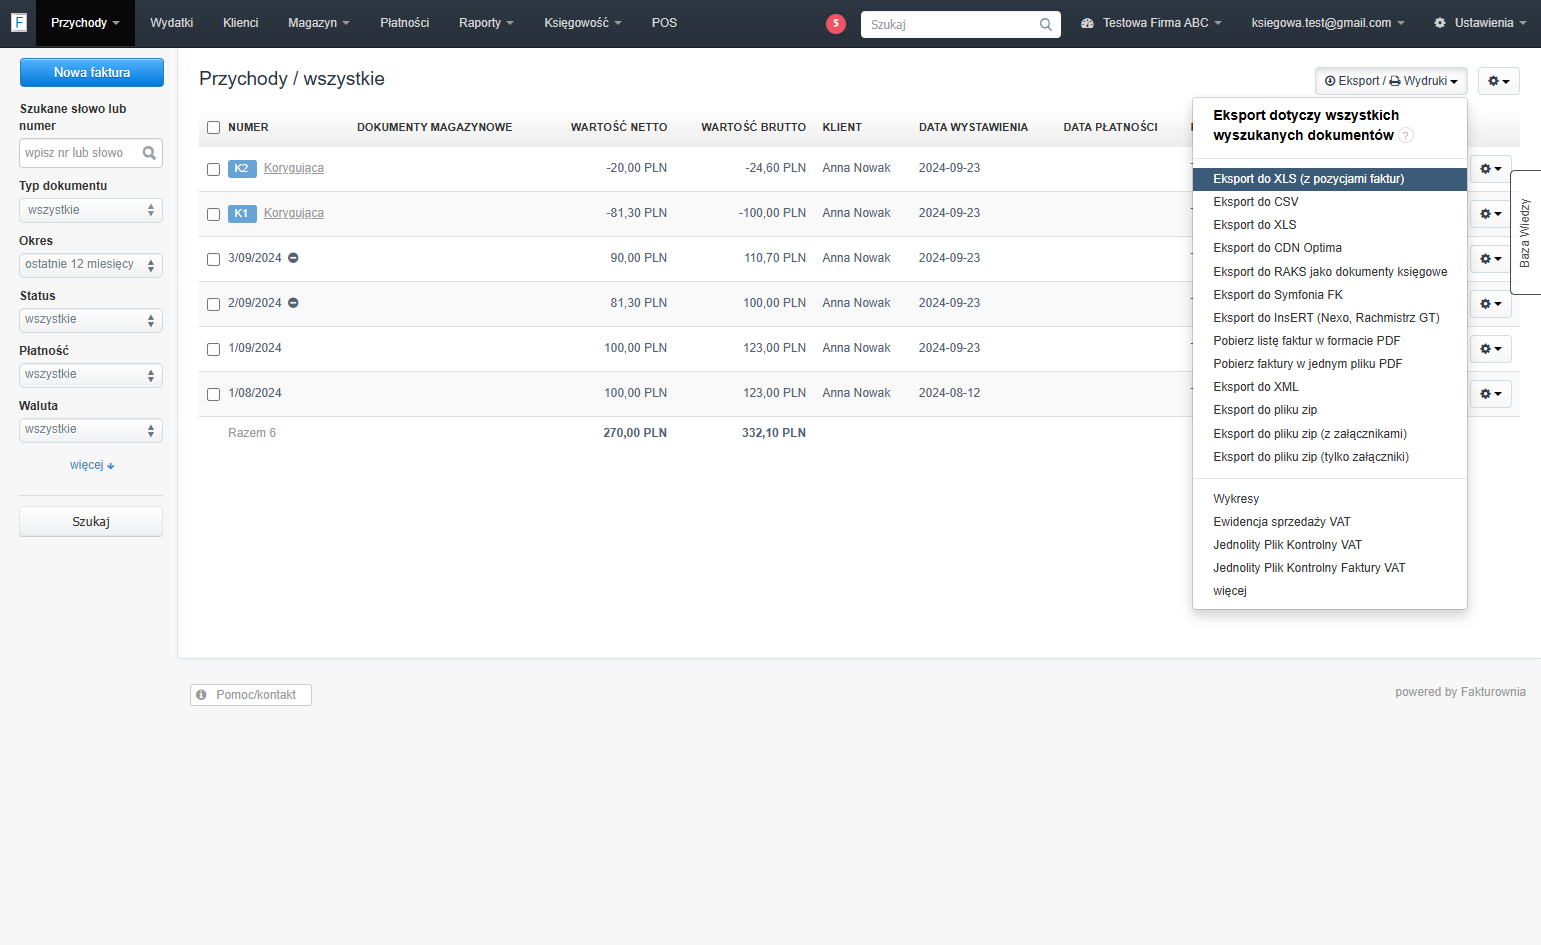Image resolution: width=1541 pixels, height=945 pixels.
Task: Click the minus status icon next to 2/09/2024
Action: tap(293, 303)
